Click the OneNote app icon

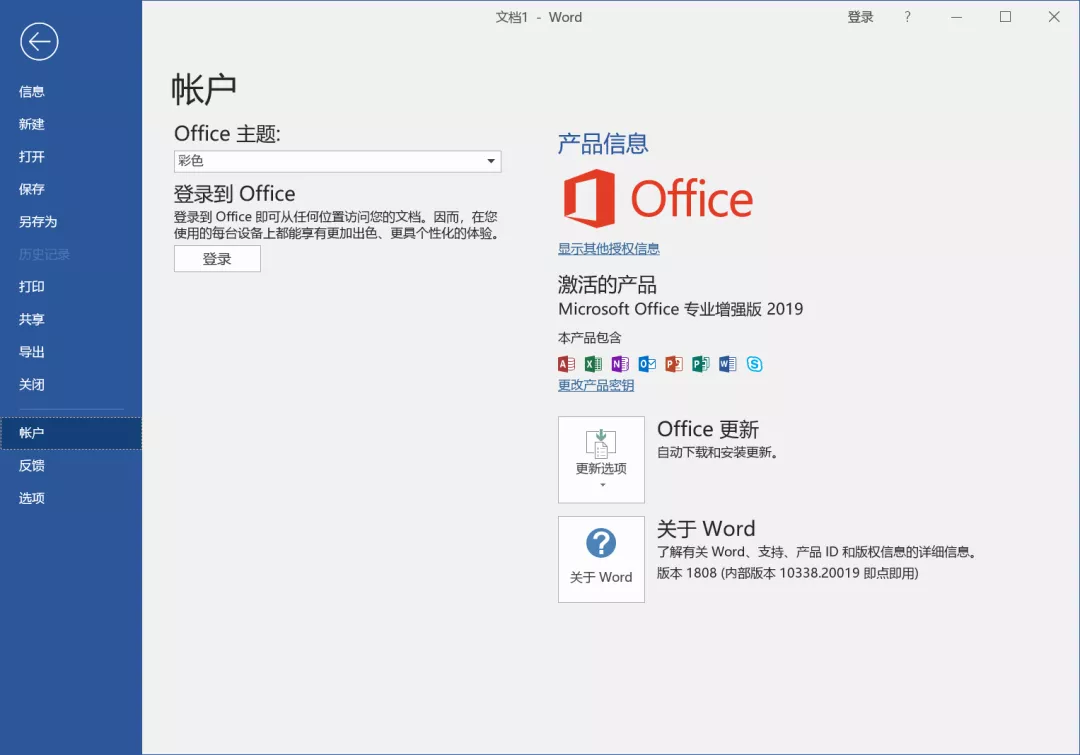pyautogui.click(x=620, y=364)
